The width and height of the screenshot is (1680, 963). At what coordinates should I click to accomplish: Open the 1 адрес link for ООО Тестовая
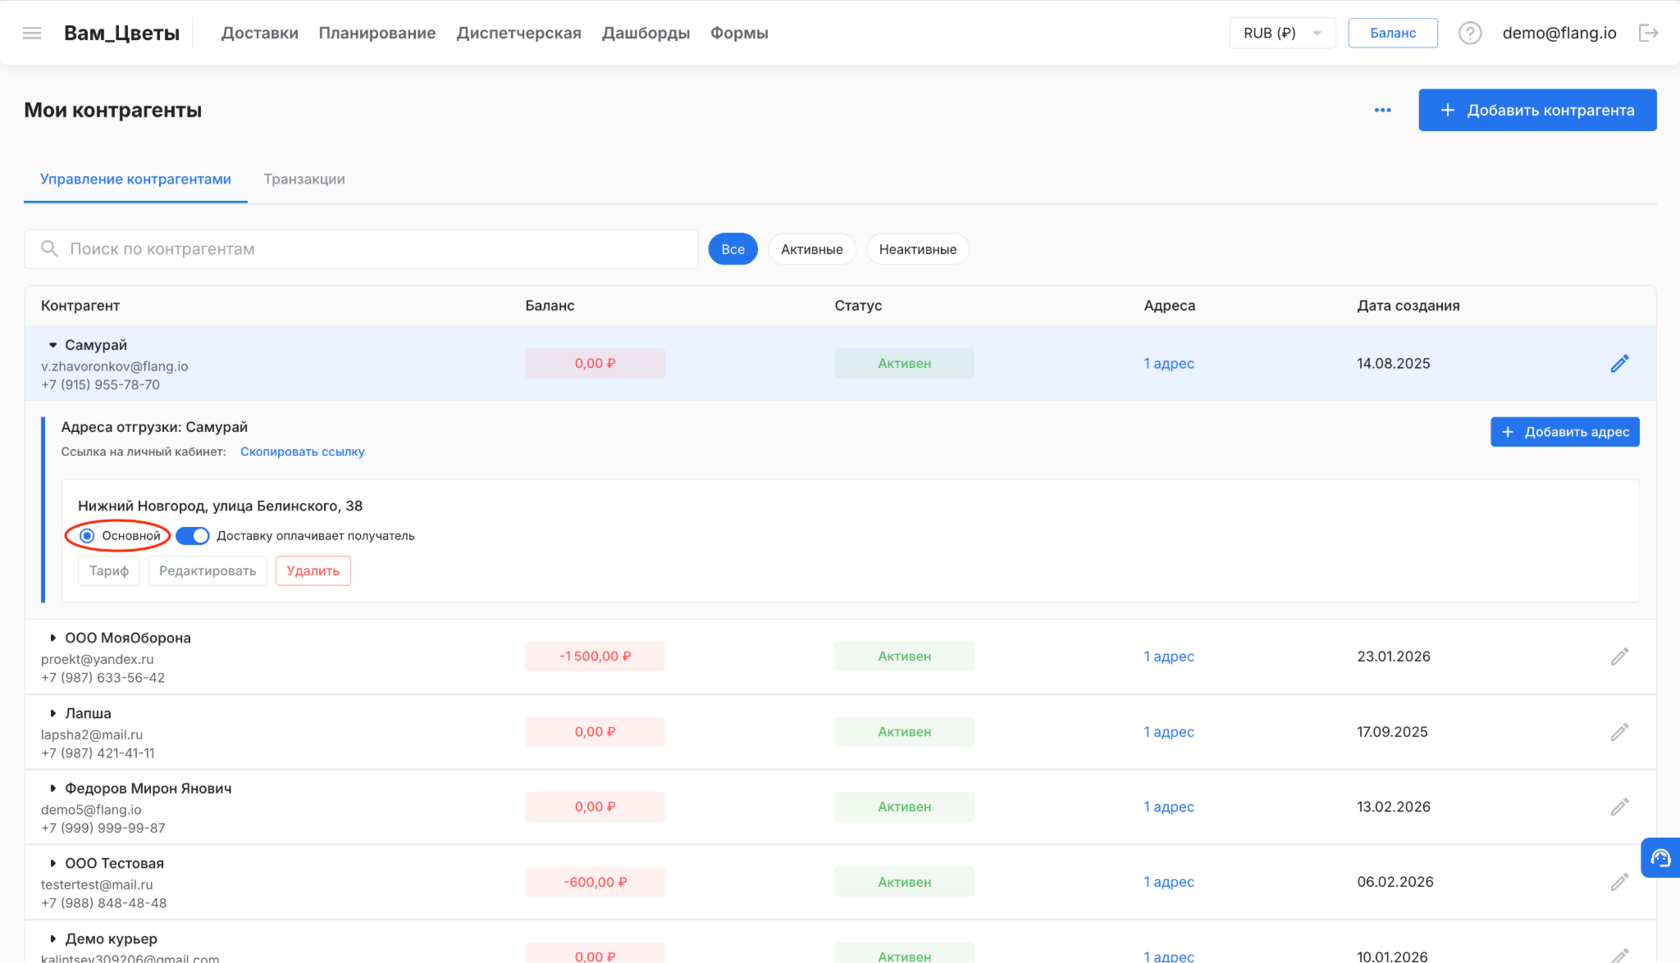click(1169, 882)
